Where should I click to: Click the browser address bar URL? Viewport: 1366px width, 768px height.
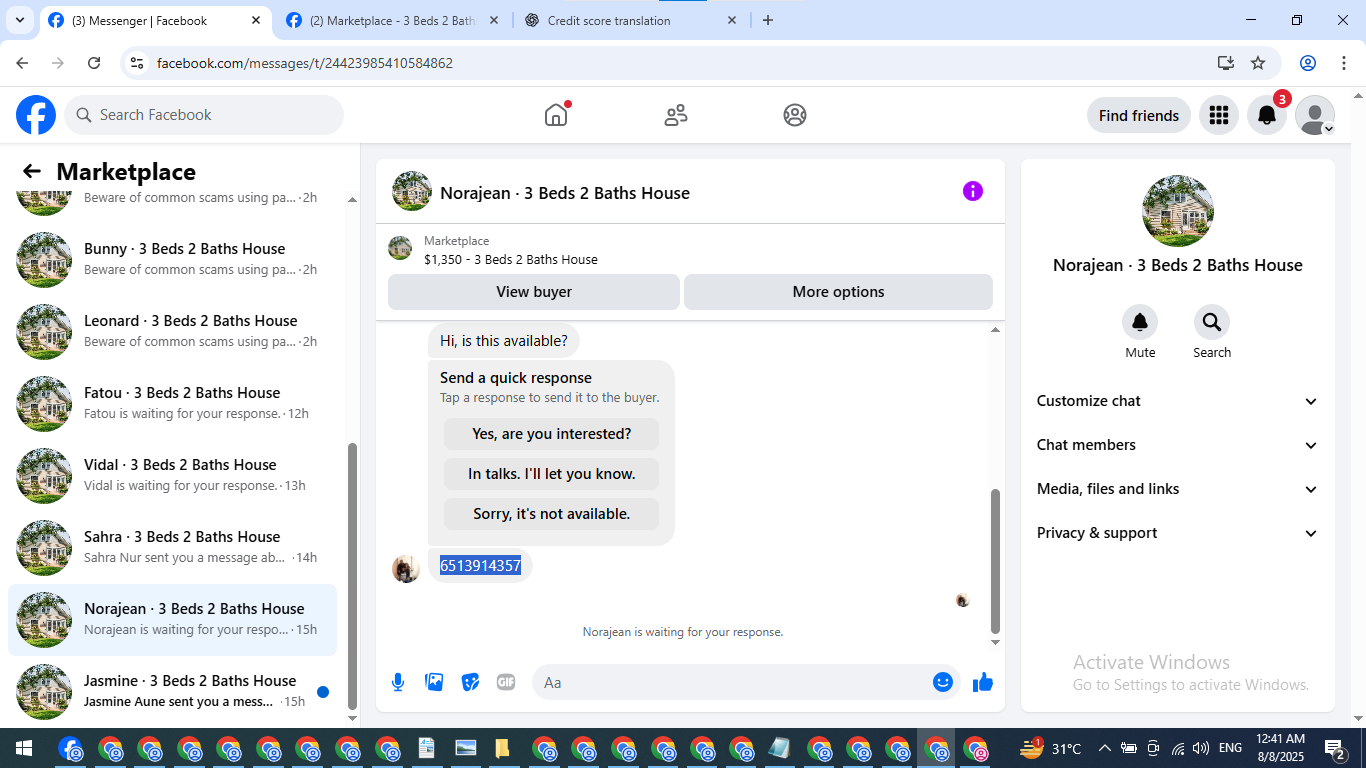[x=305, y=63]
